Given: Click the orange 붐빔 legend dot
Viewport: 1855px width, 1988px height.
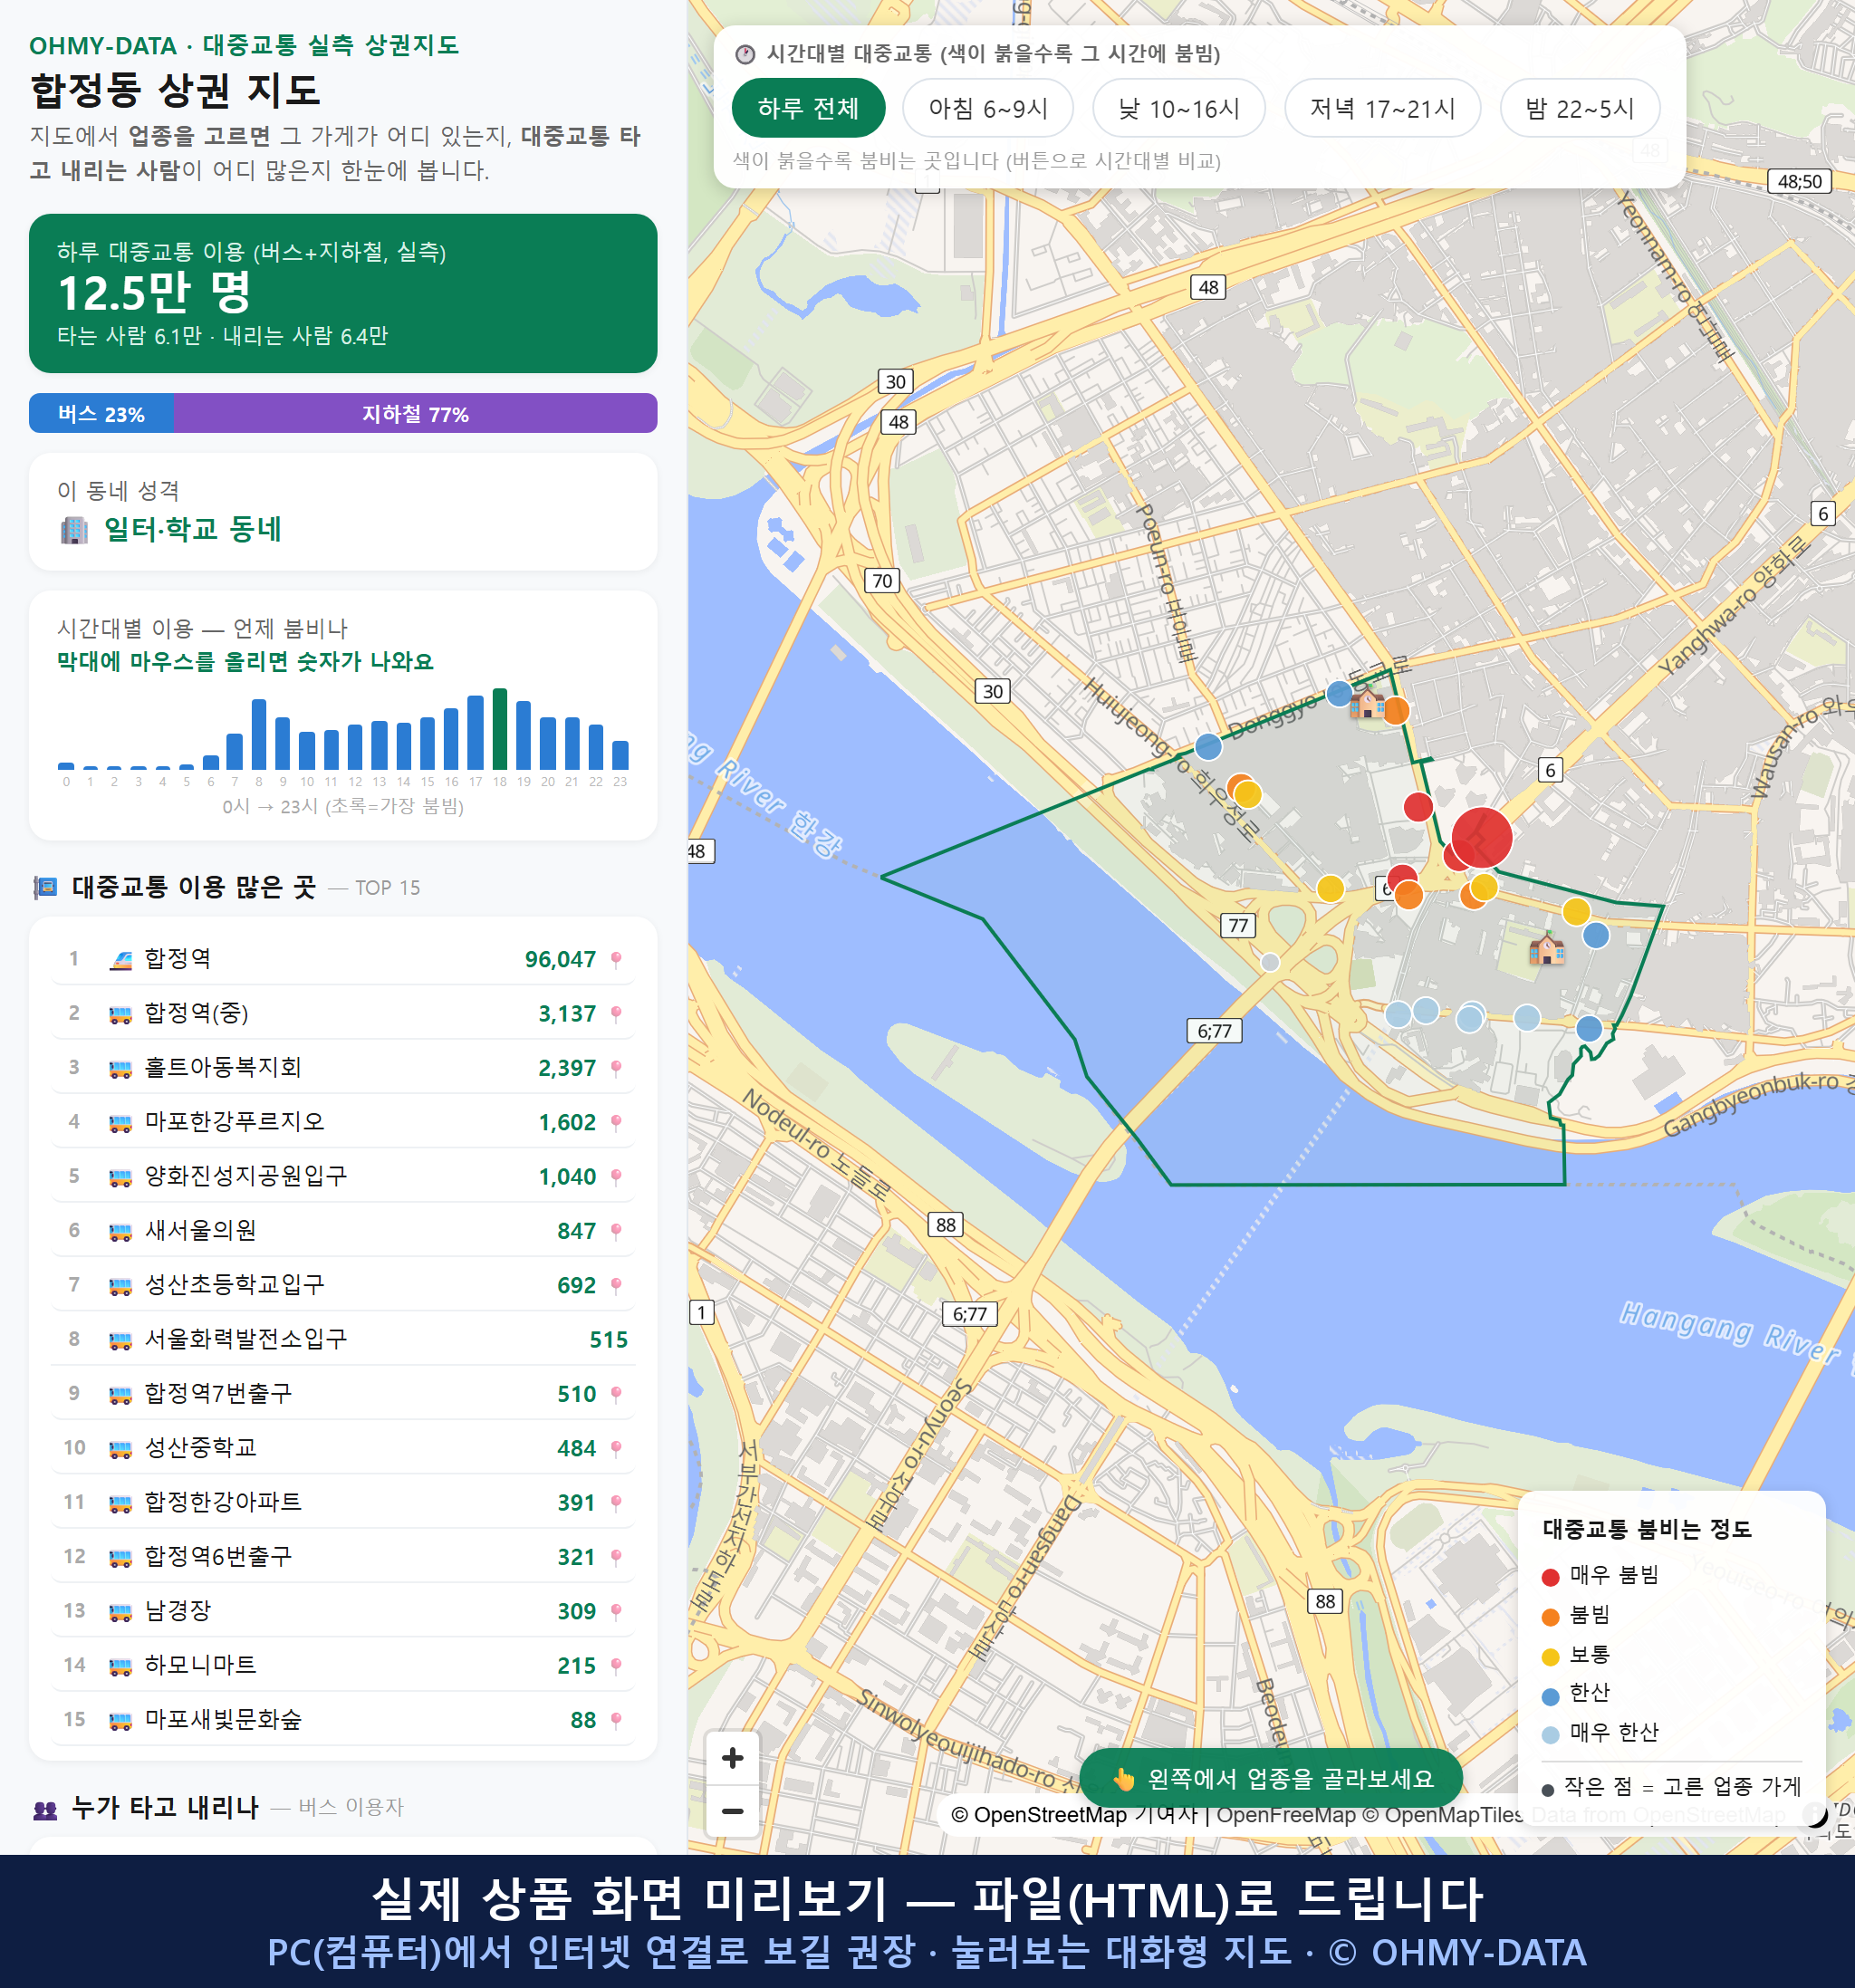Looking at the screenshot, I should click(1550, 1617).
